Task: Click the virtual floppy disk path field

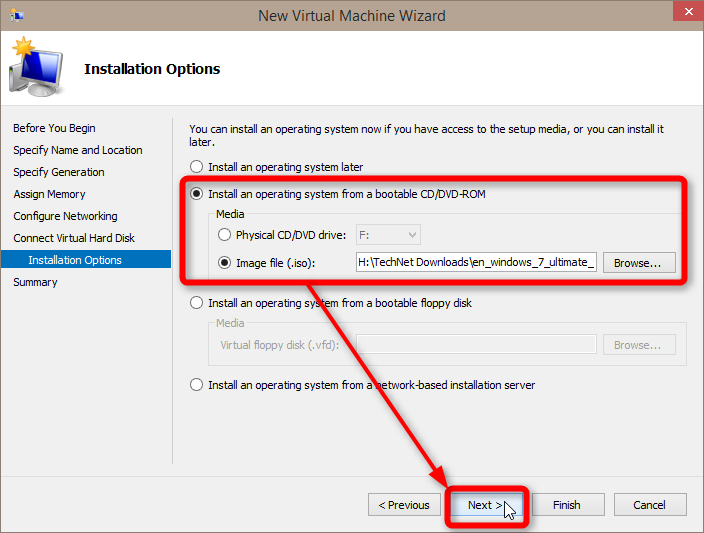Action: pos(476,344)
